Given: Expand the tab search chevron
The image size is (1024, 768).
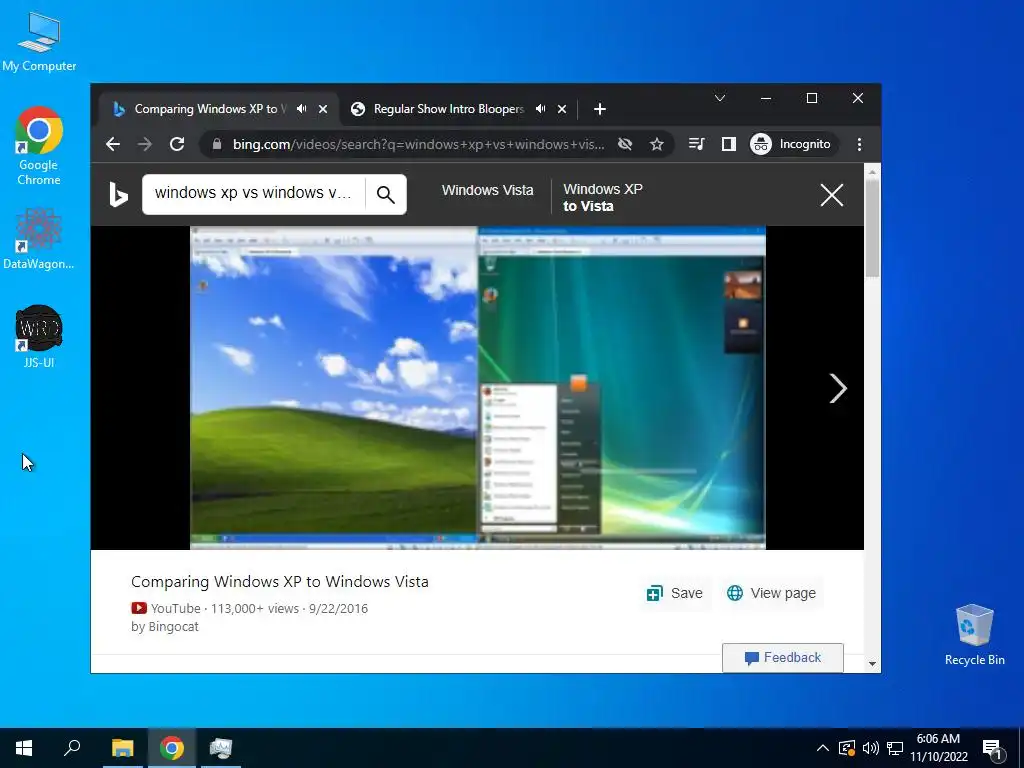Looking at the screenshot, I should pyautogui.click(x=720, y=98).
